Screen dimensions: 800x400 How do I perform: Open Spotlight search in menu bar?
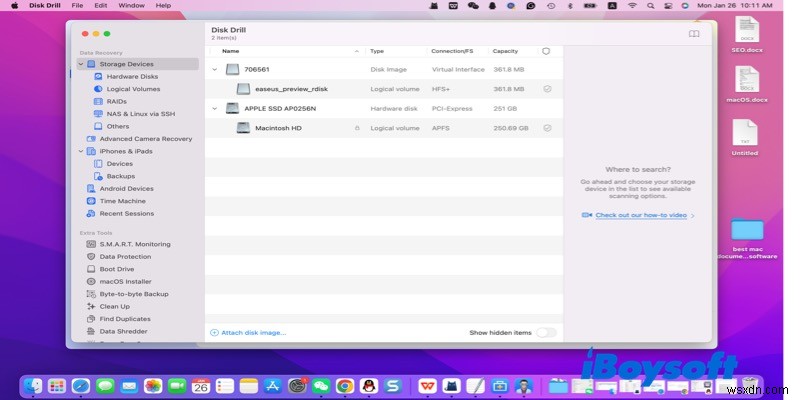point(650,6)
